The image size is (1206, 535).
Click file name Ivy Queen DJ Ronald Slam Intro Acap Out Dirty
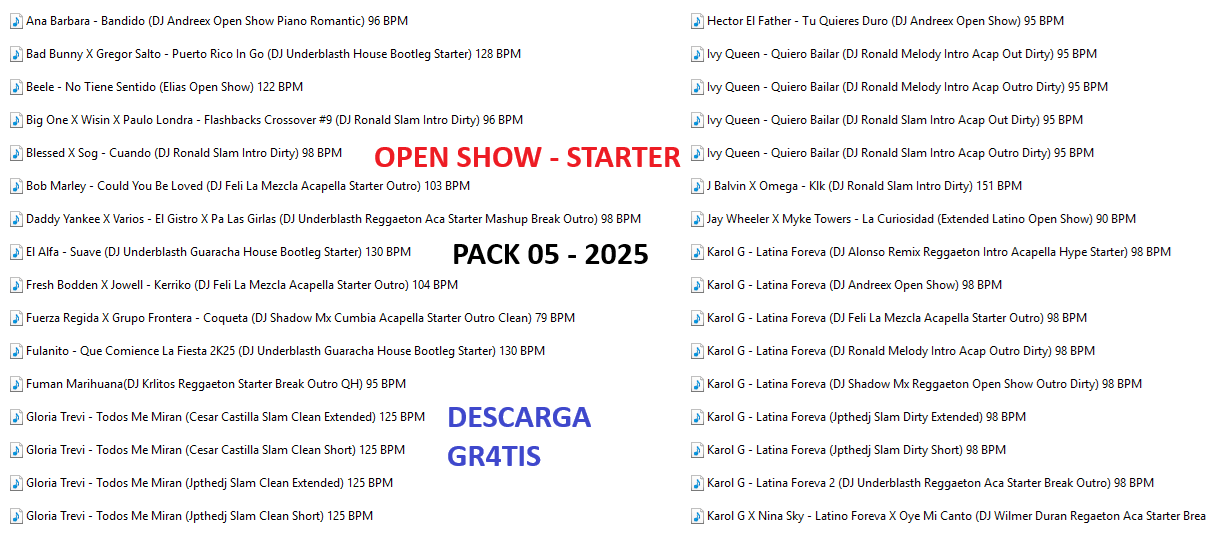pyautogui.click(x=895, y=120)
